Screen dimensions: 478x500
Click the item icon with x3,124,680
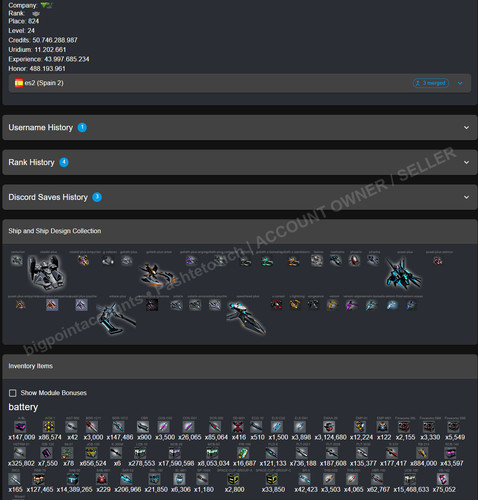329,426
